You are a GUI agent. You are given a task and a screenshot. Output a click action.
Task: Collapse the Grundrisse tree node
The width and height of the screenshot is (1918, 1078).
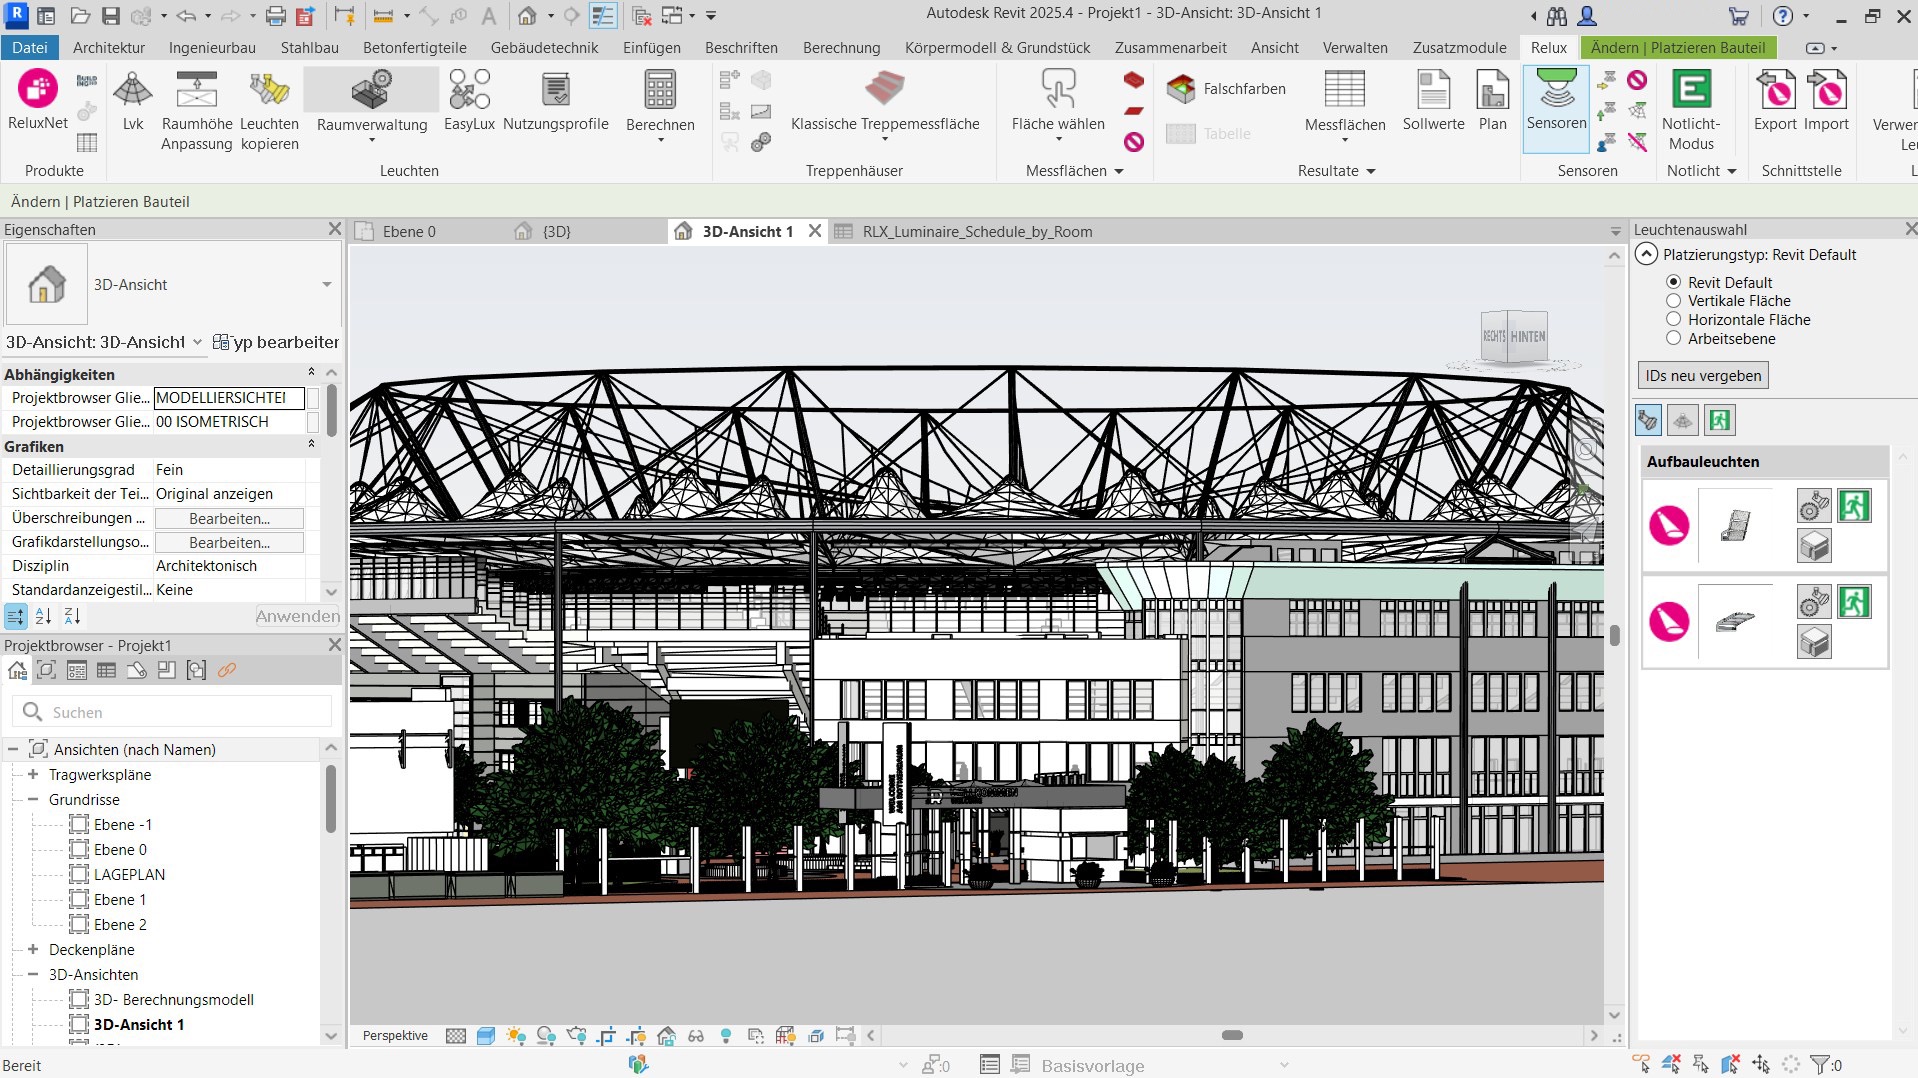33,800
